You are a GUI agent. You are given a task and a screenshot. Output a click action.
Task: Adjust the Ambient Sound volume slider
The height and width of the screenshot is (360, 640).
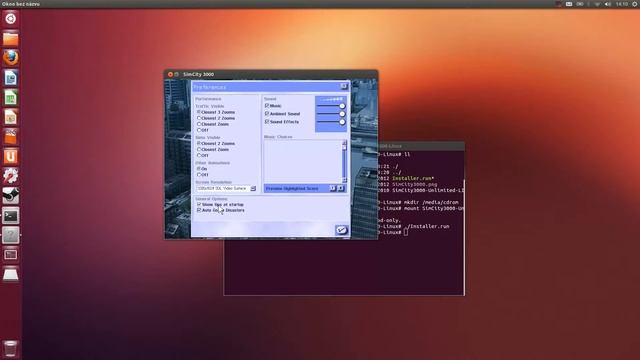[x=342, y=114]
